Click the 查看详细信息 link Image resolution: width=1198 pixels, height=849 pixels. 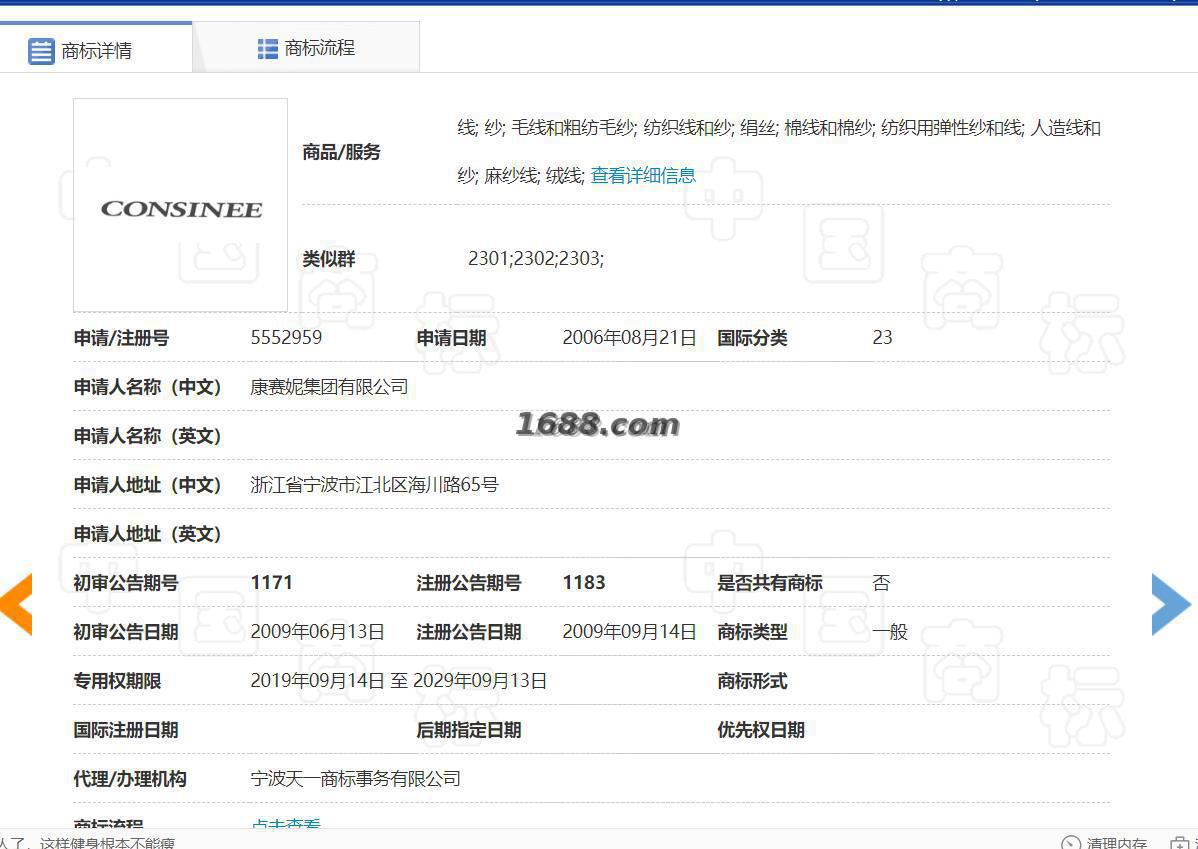(643, 175)
